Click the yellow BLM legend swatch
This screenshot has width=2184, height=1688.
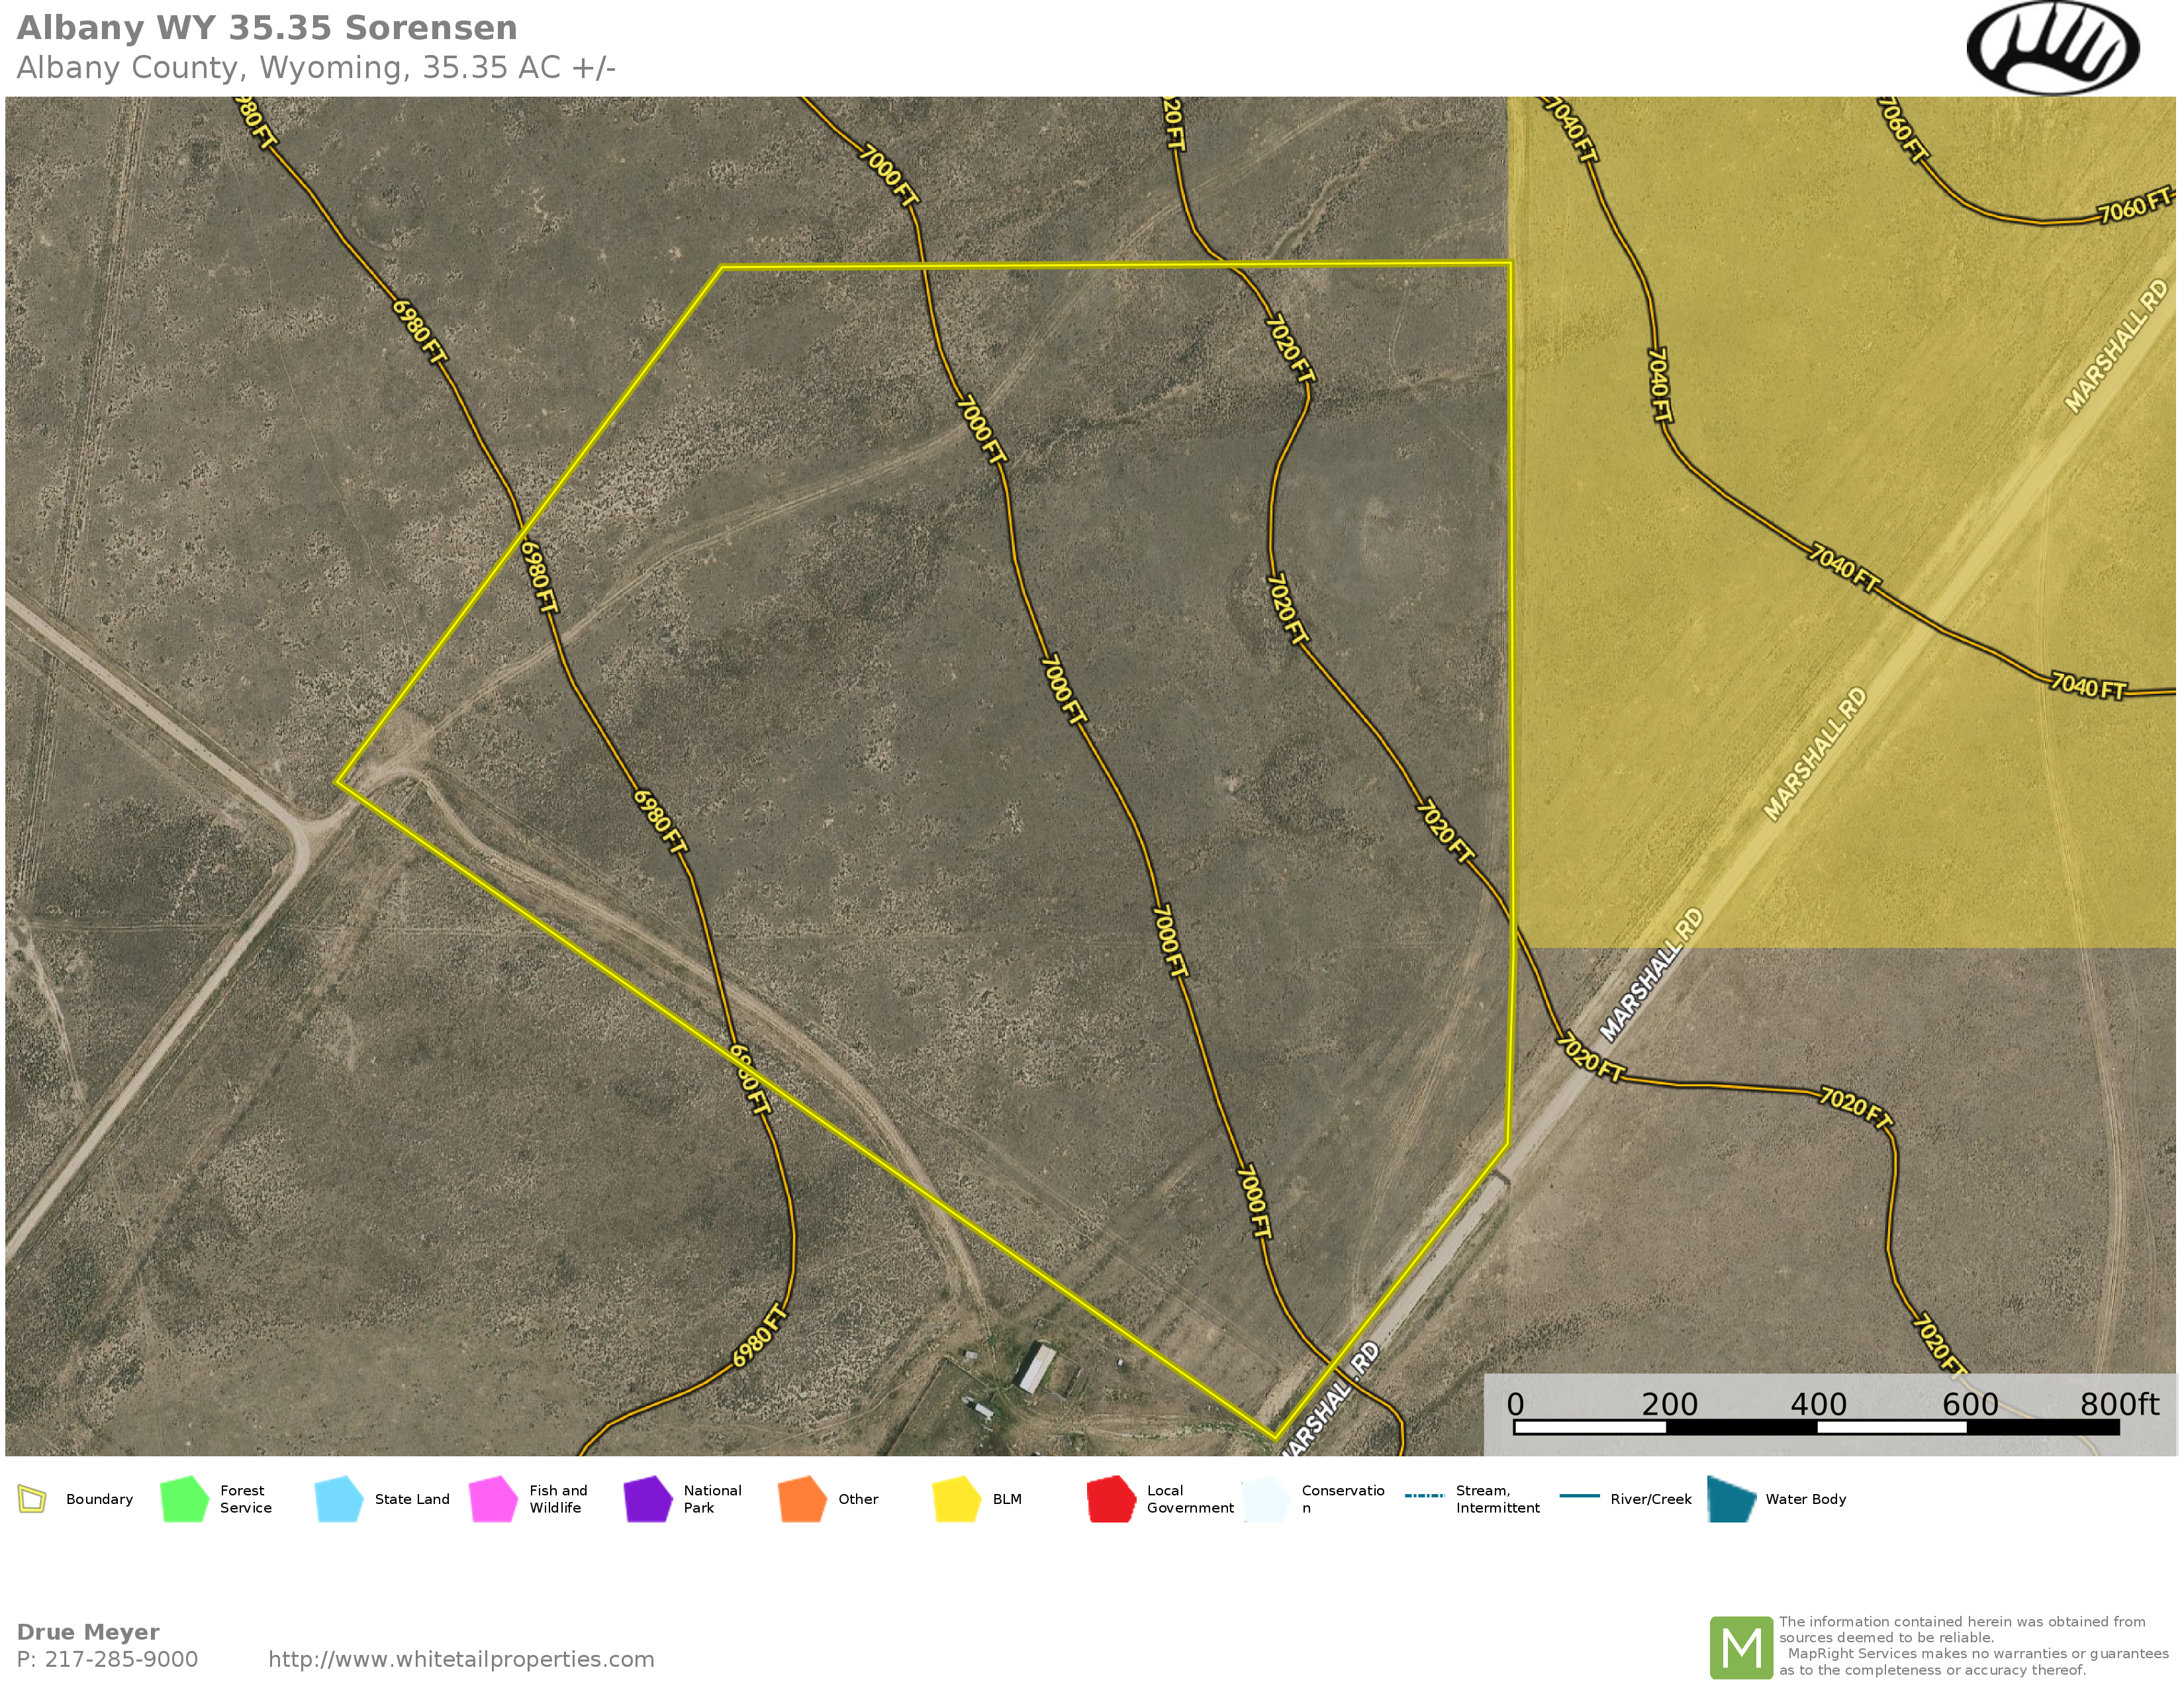956,1499
